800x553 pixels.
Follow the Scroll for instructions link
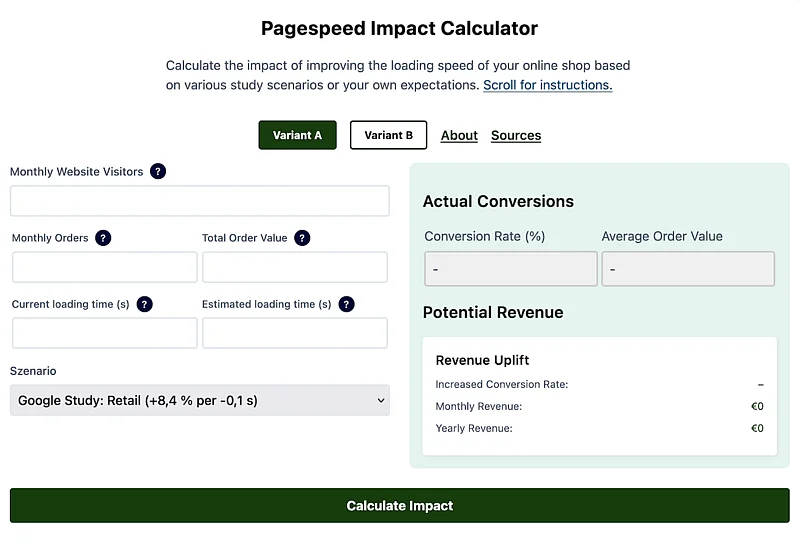[547, 86]
